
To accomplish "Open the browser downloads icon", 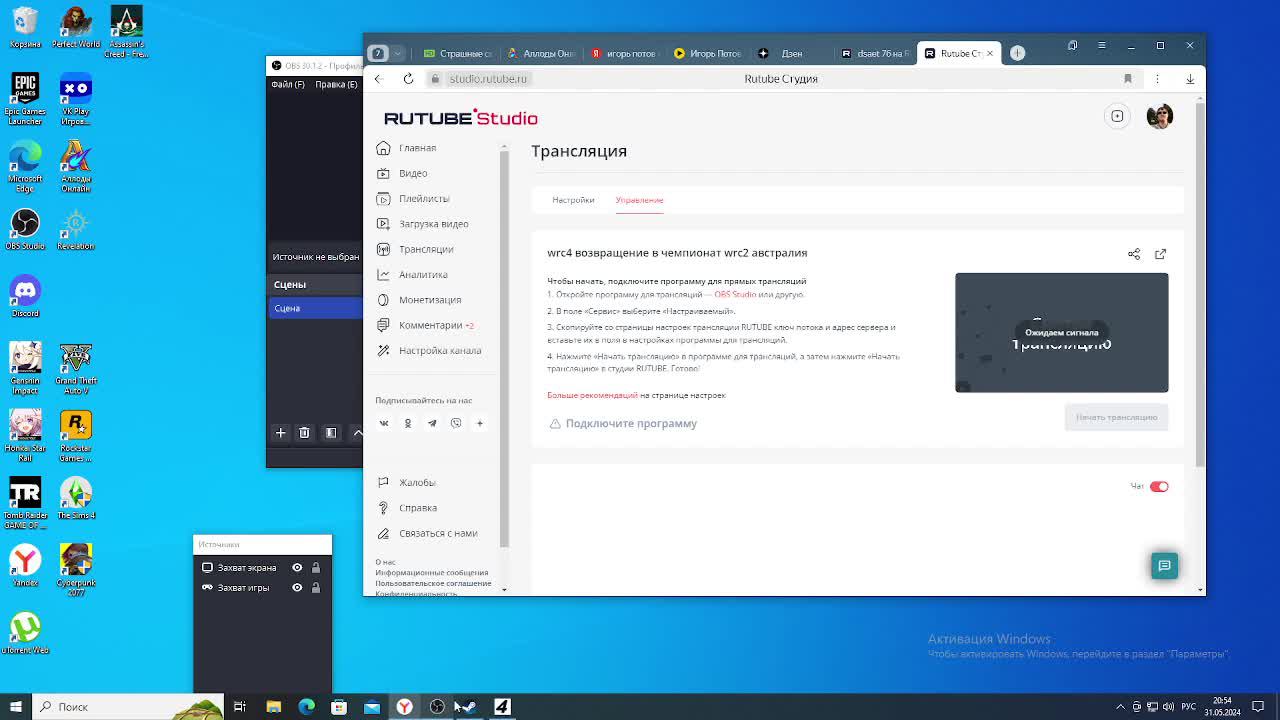I will (x=1190, y=79).
